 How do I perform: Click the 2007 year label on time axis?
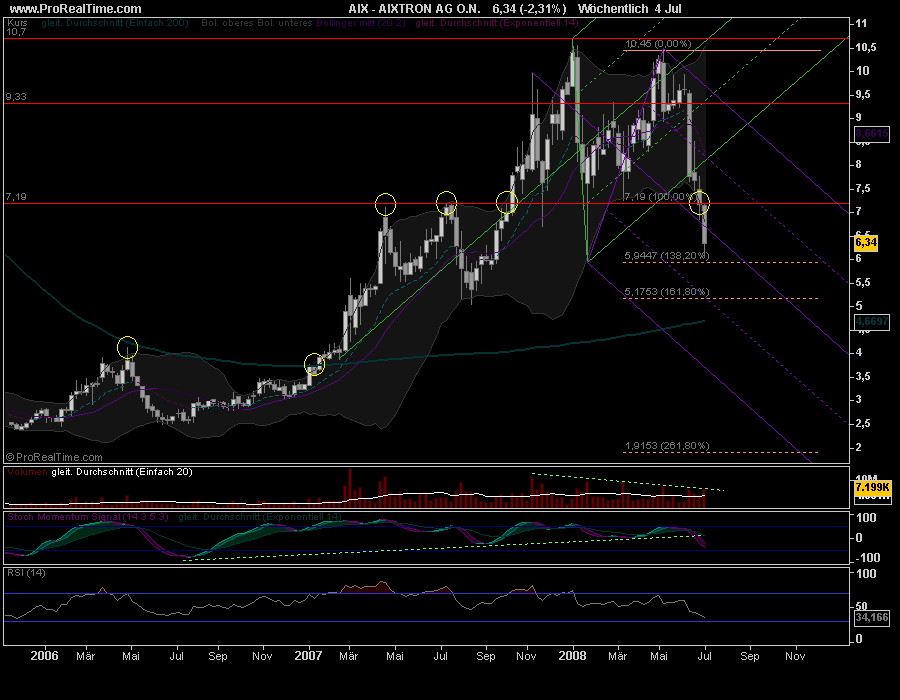click(308, 655)
